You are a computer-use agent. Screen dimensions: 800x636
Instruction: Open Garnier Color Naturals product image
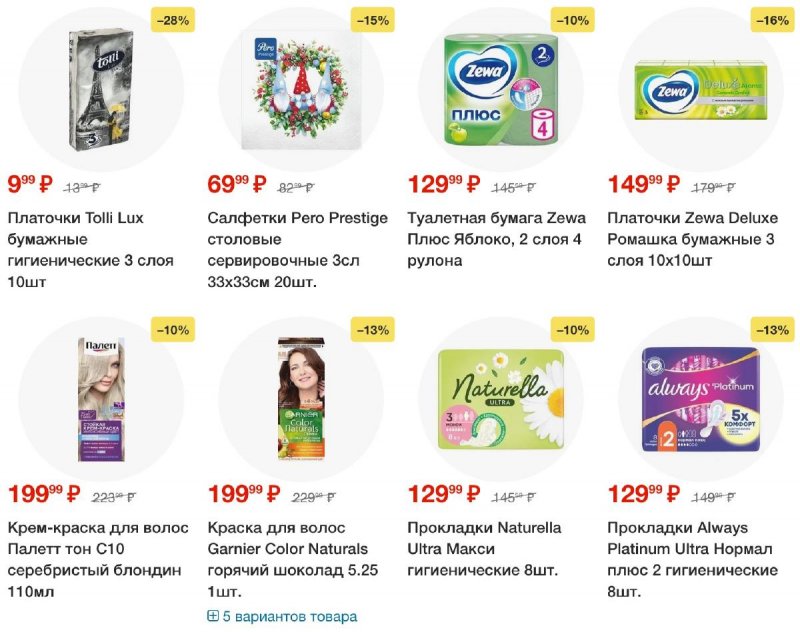click(301, 398)
